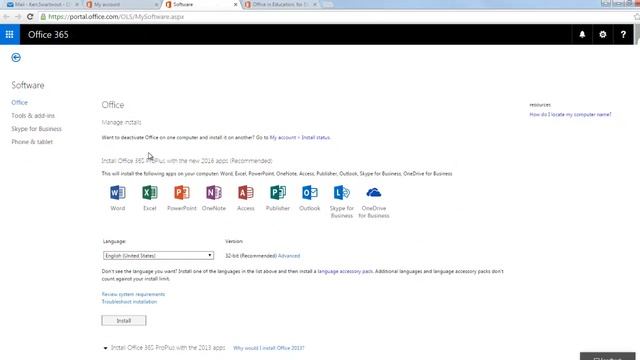
Task: Open the Office 365 app launcher grid
Action: pos(9,34)
